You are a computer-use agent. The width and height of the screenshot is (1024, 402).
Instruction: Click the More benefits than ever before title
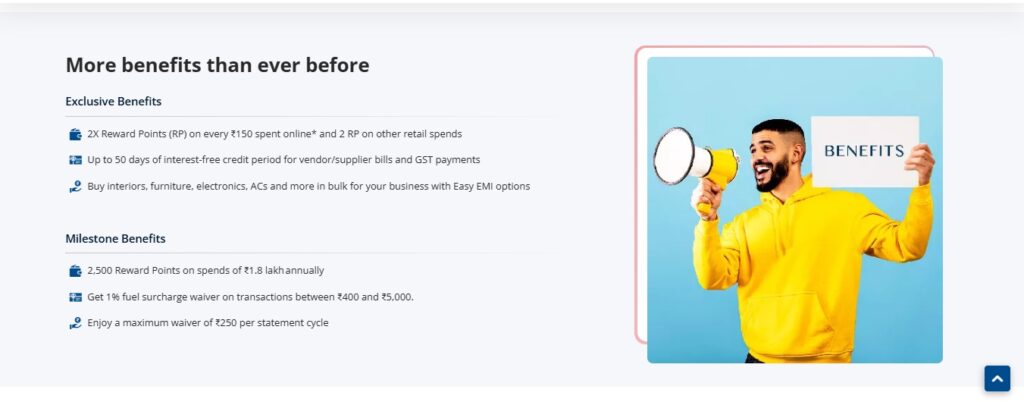(217, 65)
